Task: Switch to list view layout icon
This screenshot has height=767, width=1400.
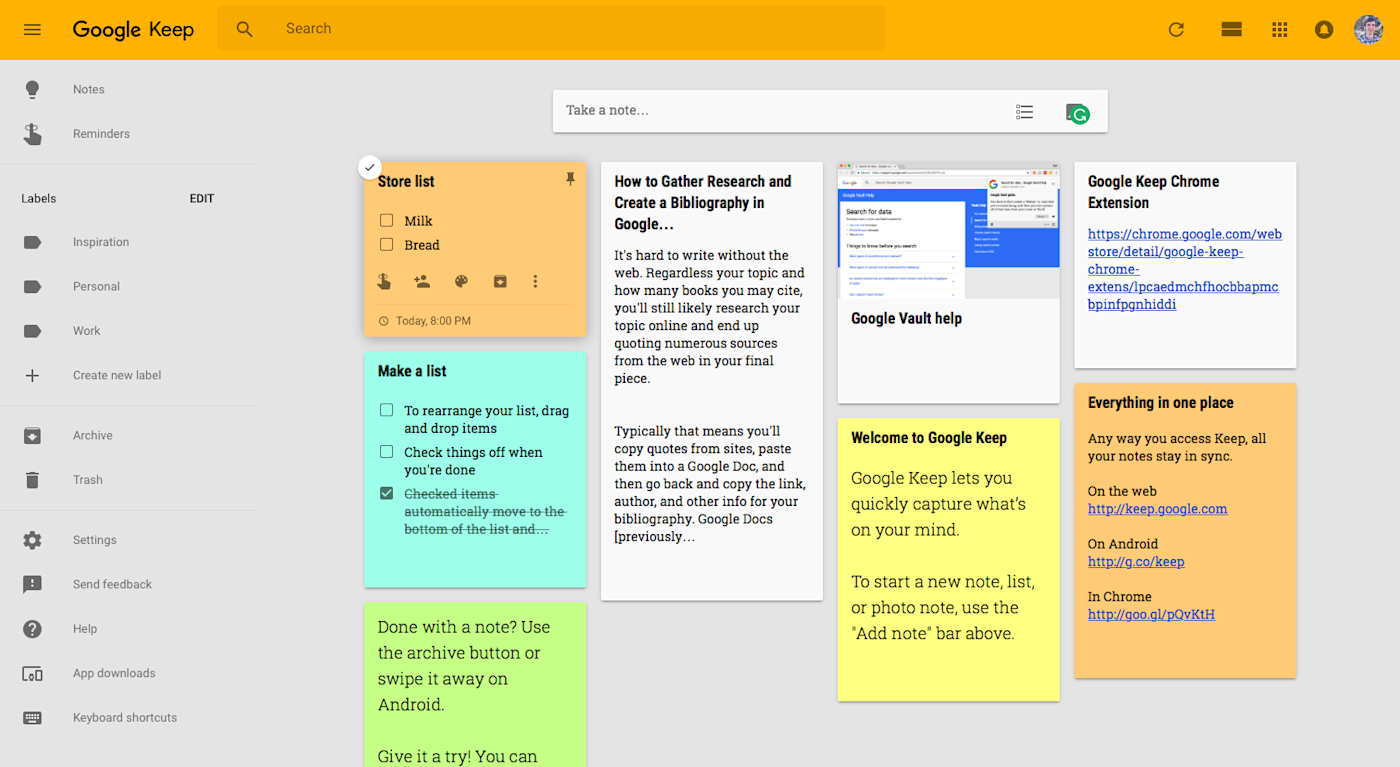Action: [x=1231, y=29]
